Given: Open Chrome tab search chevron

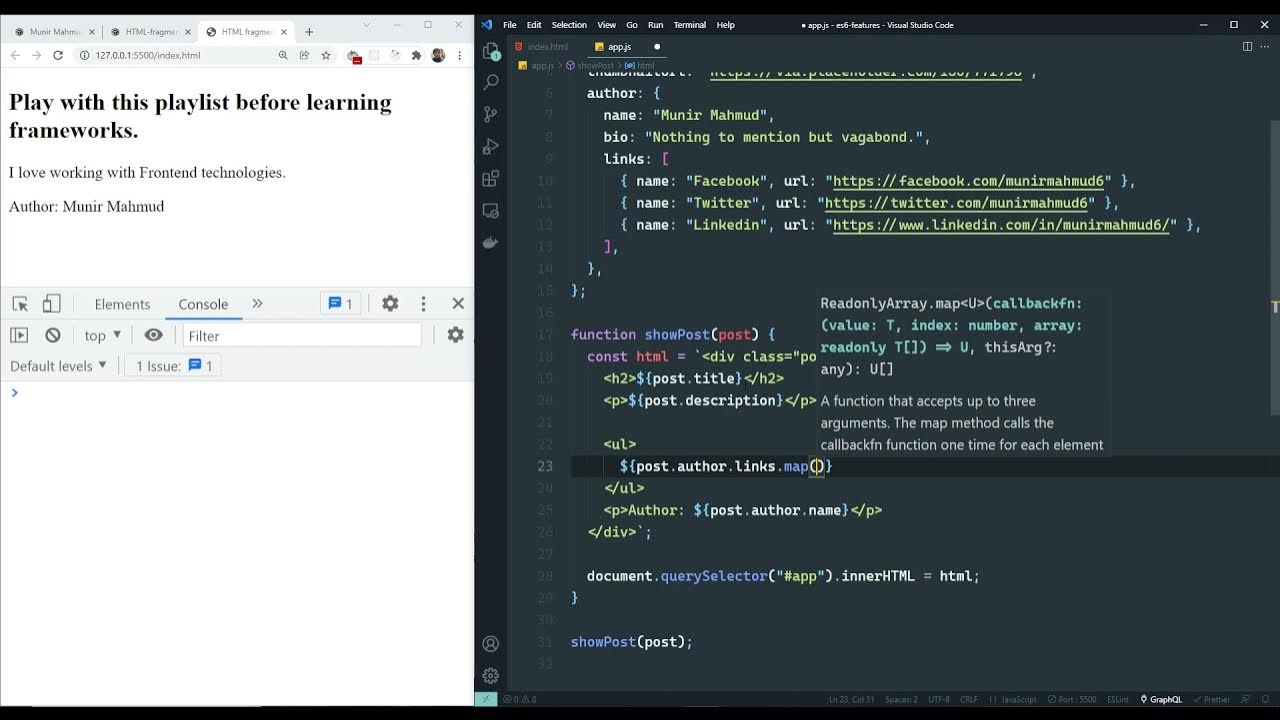Looking at the screenshot, I should coord(367,24).
